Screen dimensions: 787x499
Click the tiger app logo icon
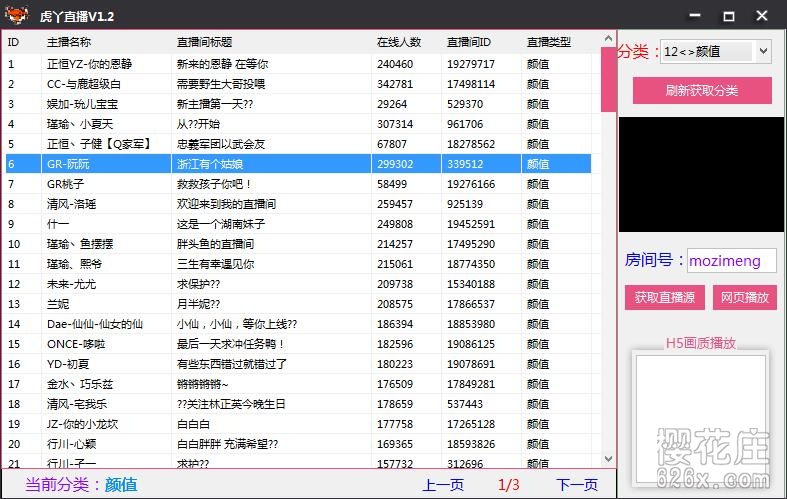click(x=17, y=15)
